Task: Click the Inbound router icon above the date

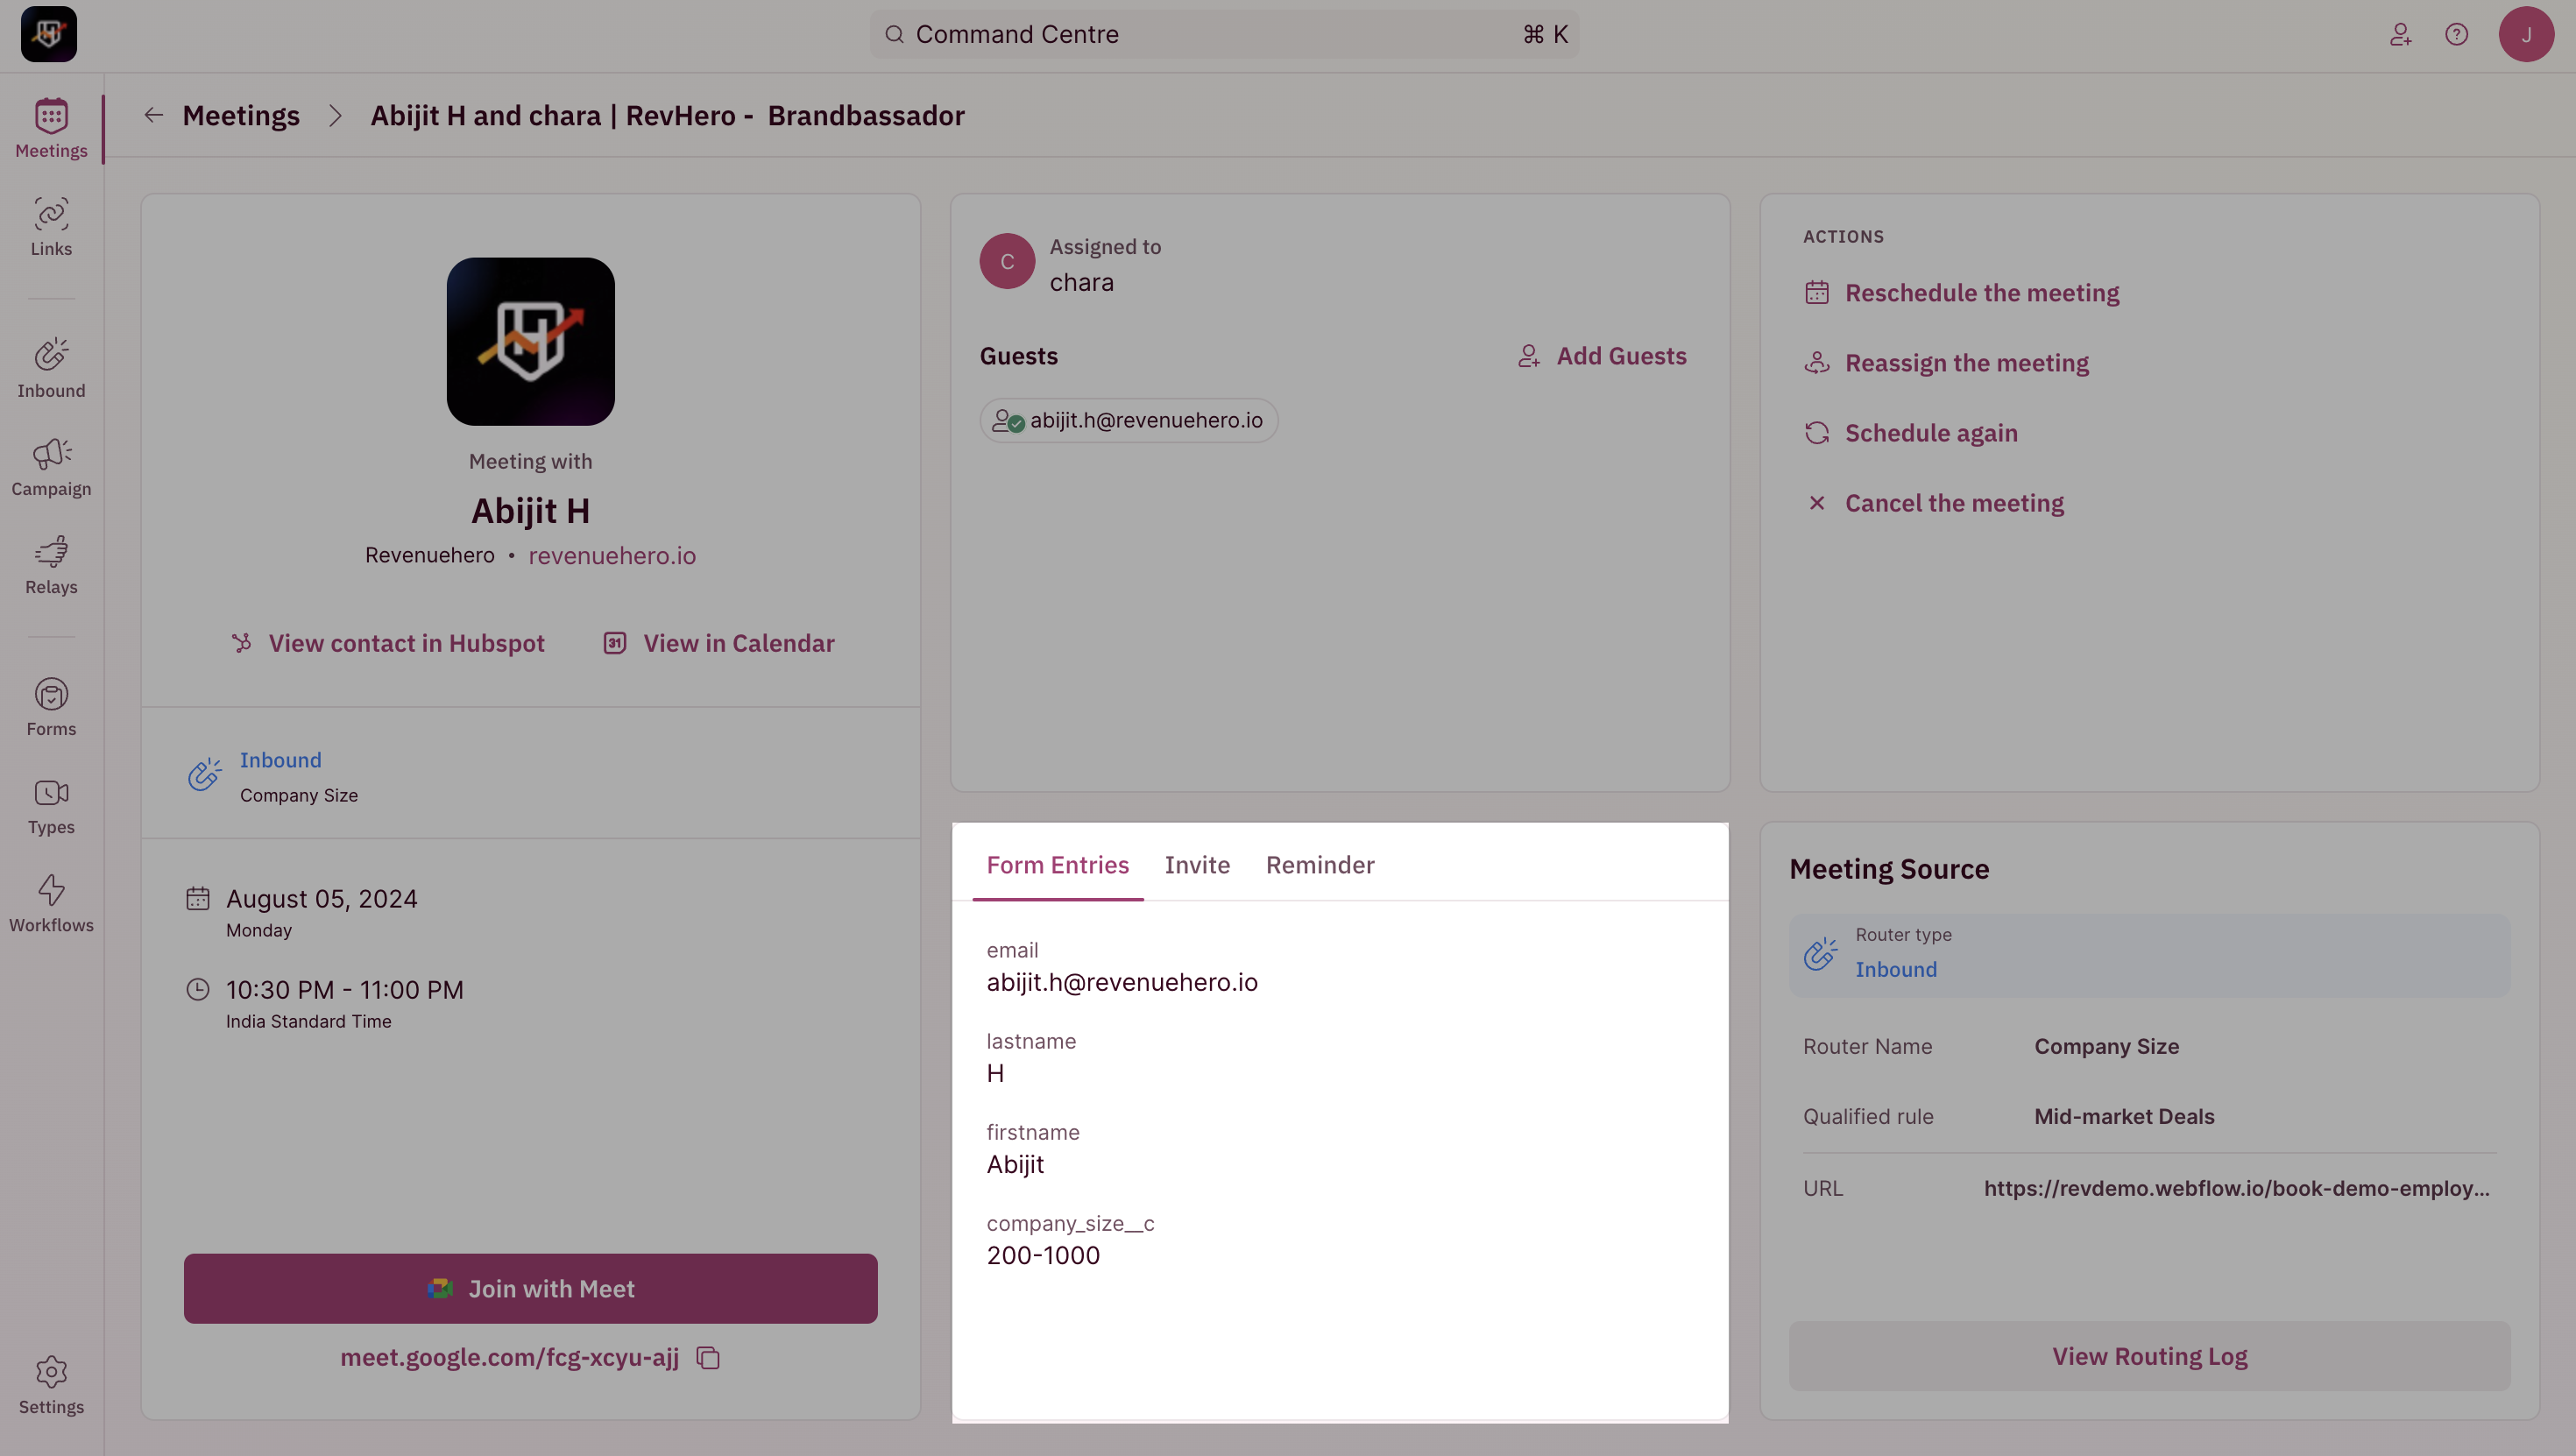Action: click(x=205, y=774)
